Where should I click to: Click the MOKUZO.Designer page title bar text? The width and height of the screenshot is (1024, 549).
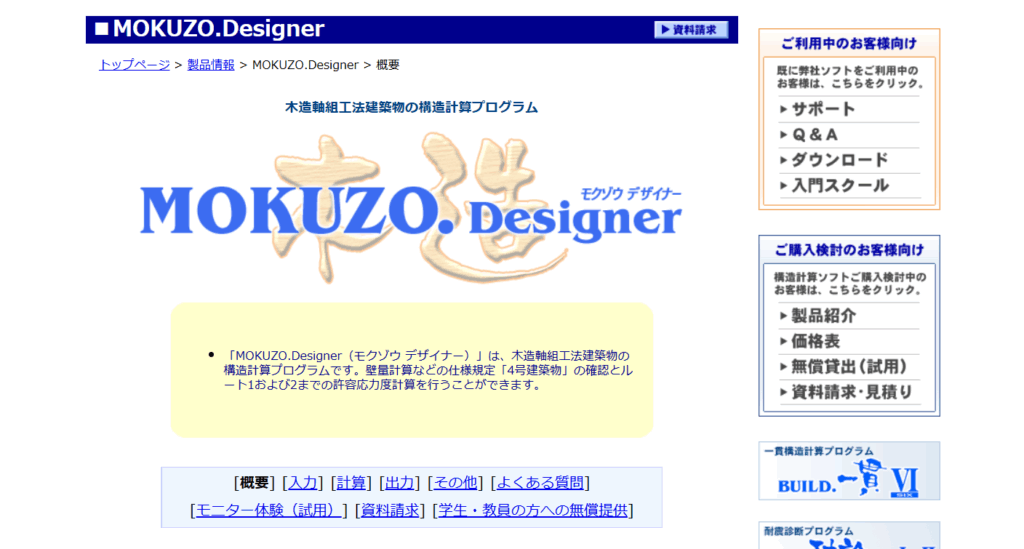tap(218, 29)
